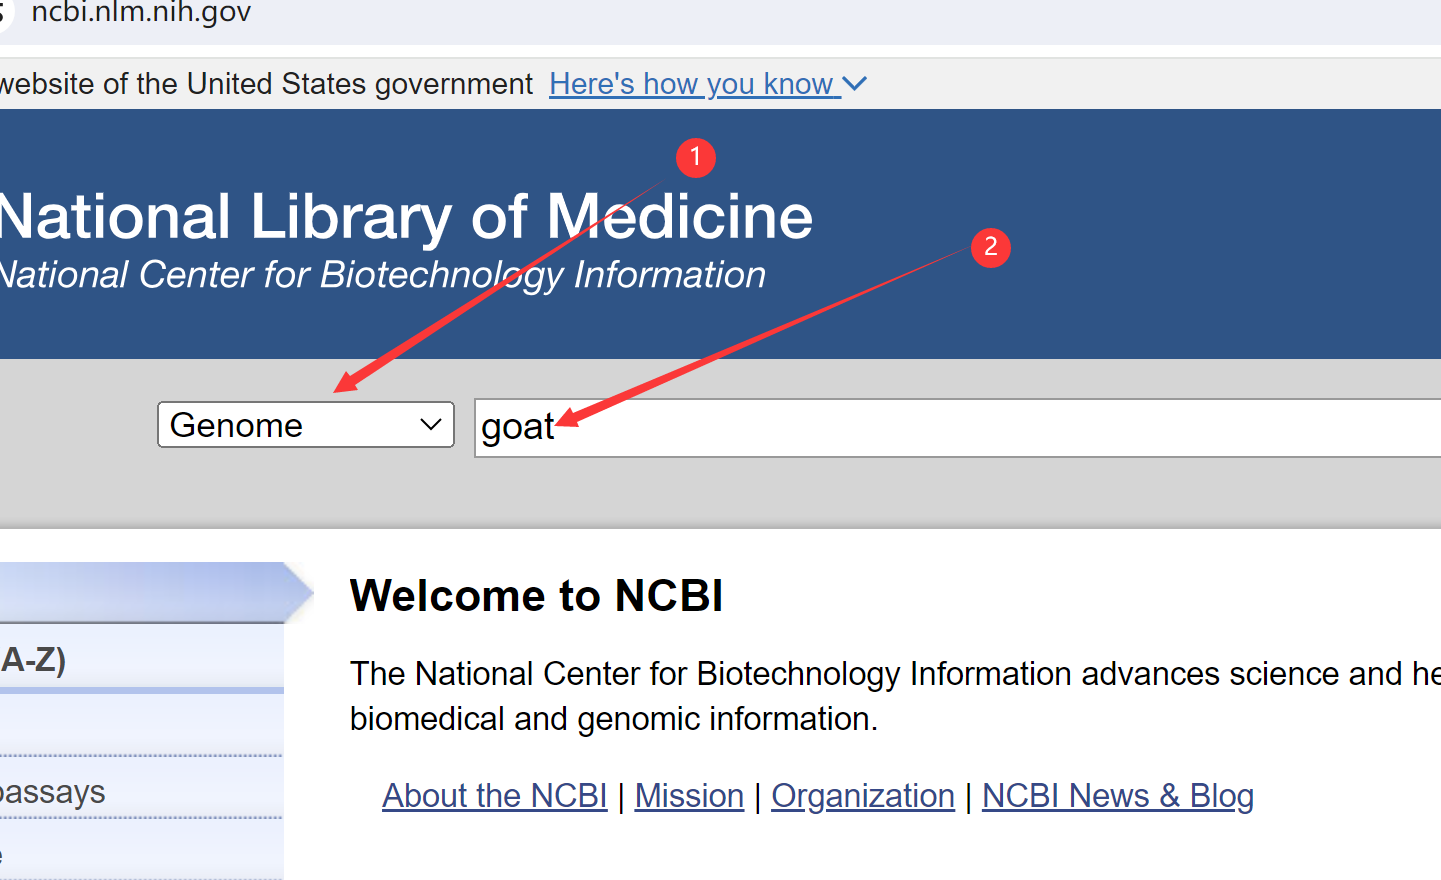Click the blue arrow-shaped sidebar header tab
Image resolution: width=1441 pixels, height=880 pixels.
pos(150,592)
